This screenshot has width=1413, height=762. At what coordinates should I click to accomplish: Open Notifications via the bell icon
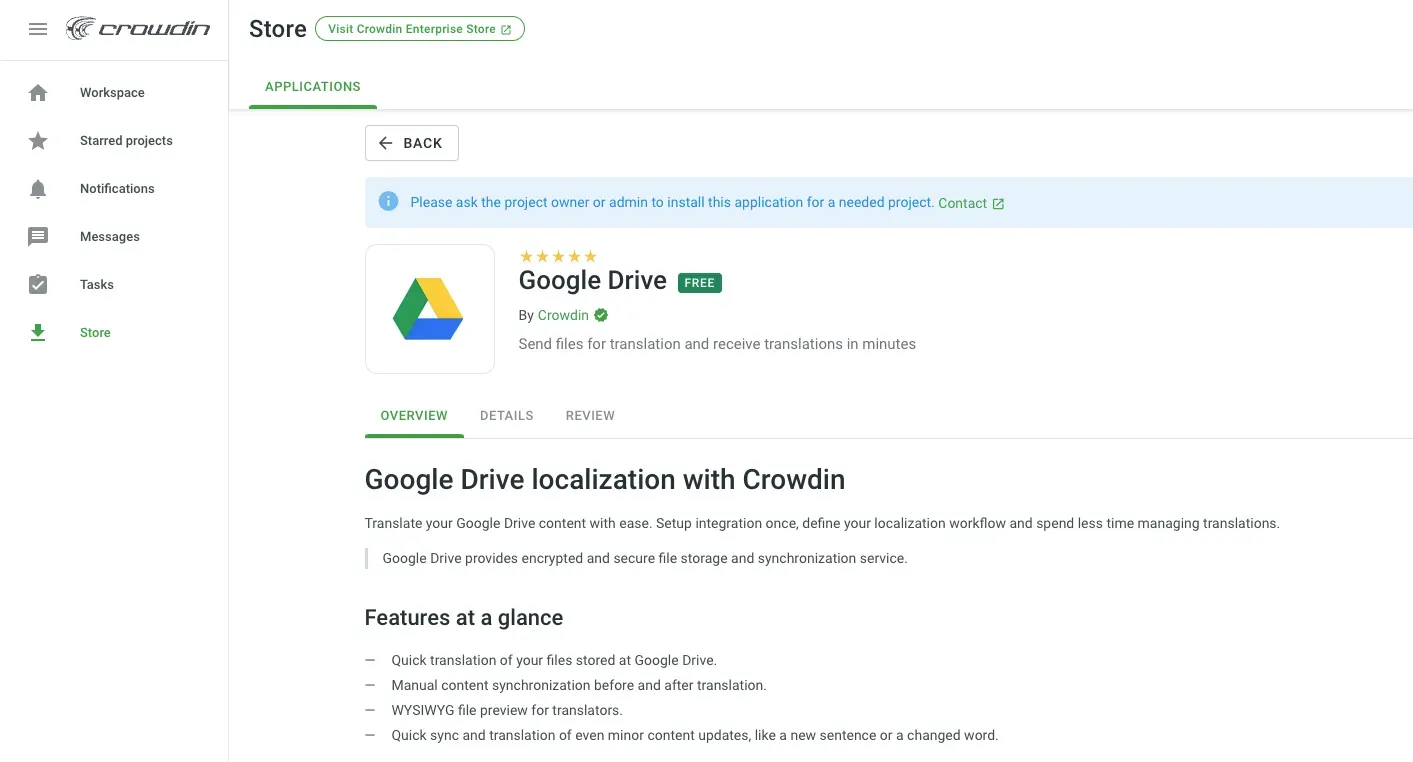38,188
